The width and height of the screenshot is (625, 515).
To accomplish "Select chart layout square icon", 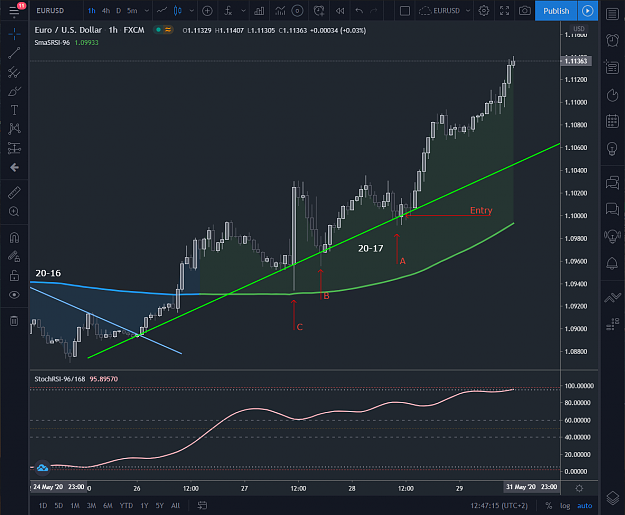I will (405, 11).
